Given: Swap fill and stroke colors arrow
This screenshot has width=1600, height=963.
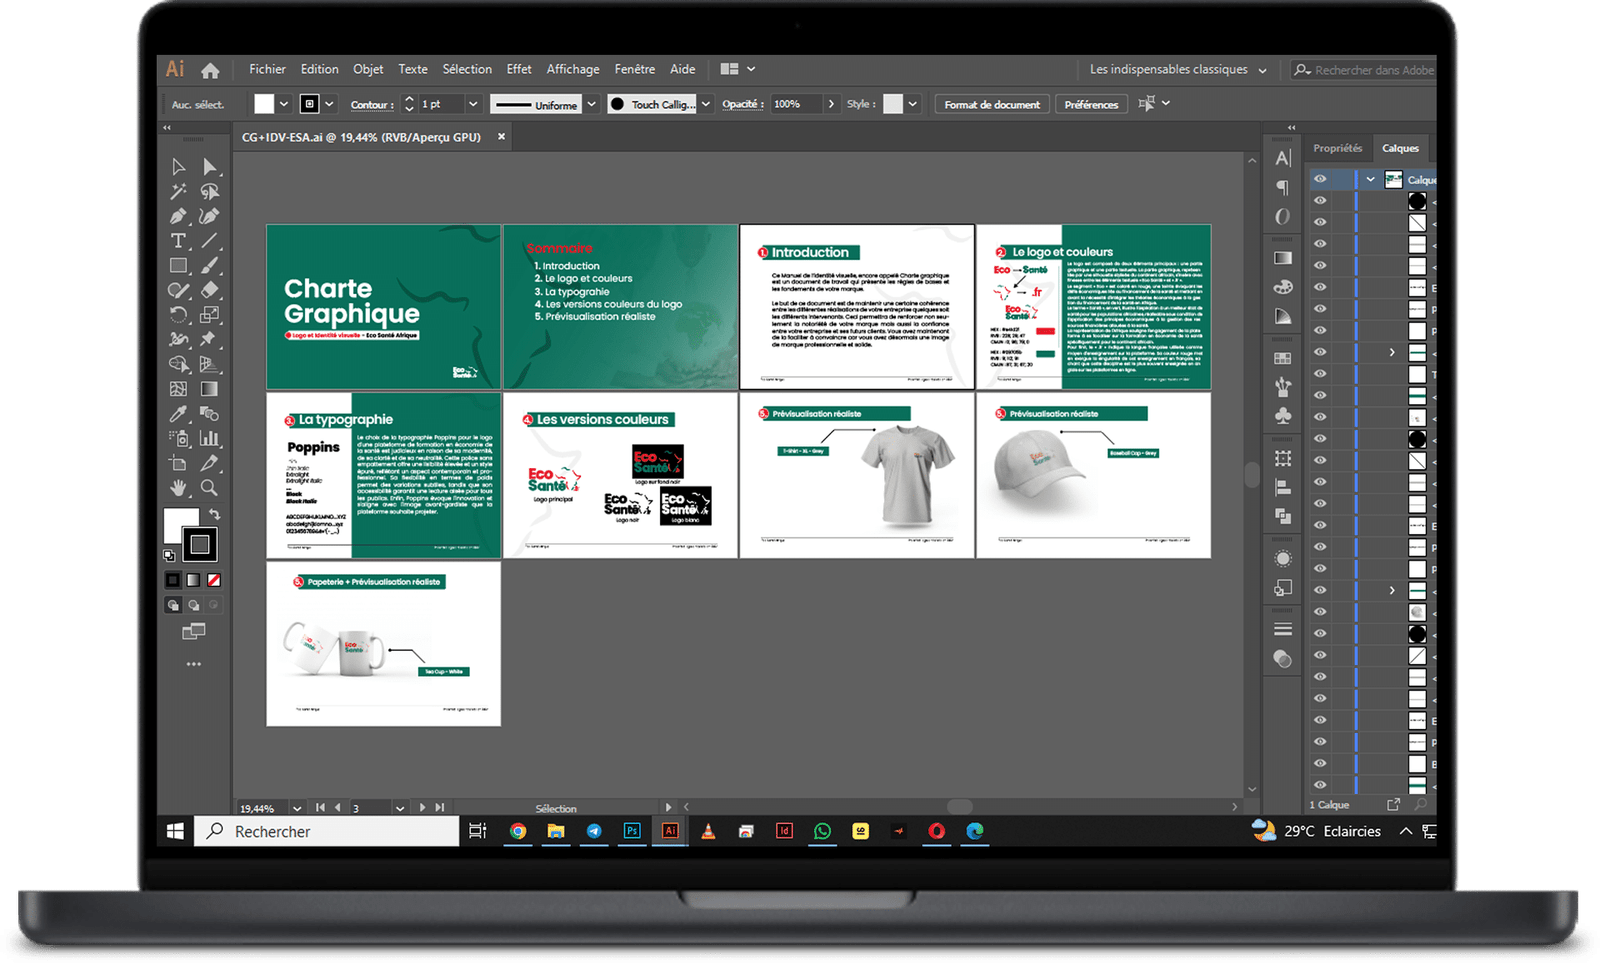Looking at the screenshot, I should [x=214, y=514].
